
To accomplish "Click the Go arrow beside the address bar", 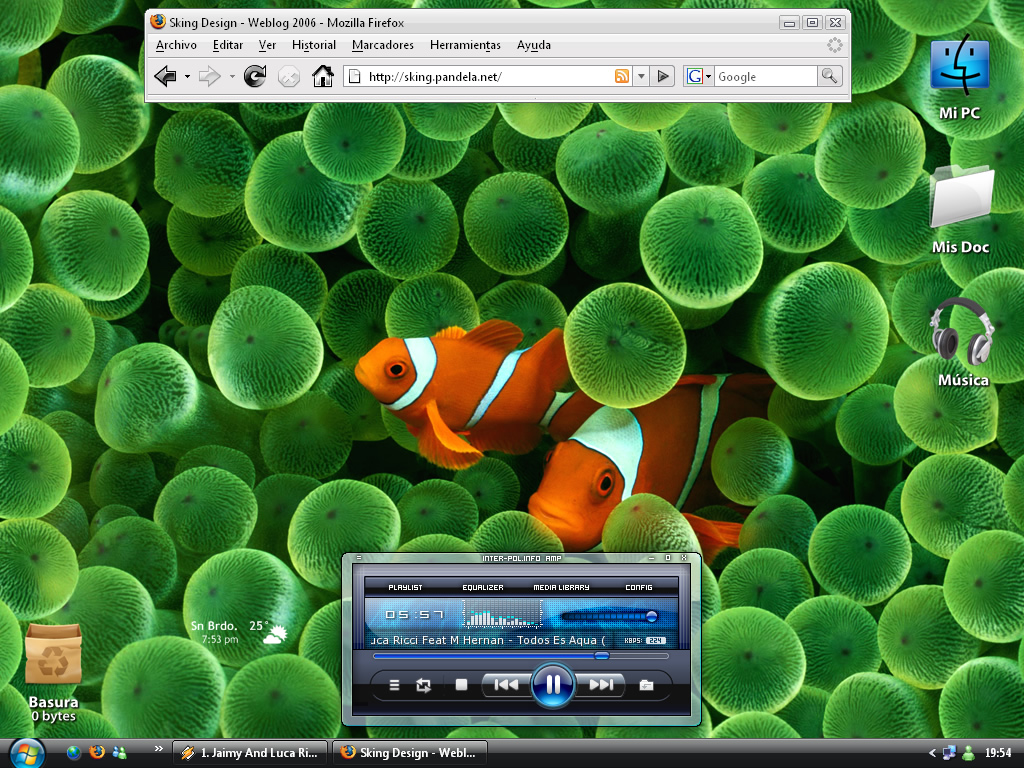I will (663, 76).
